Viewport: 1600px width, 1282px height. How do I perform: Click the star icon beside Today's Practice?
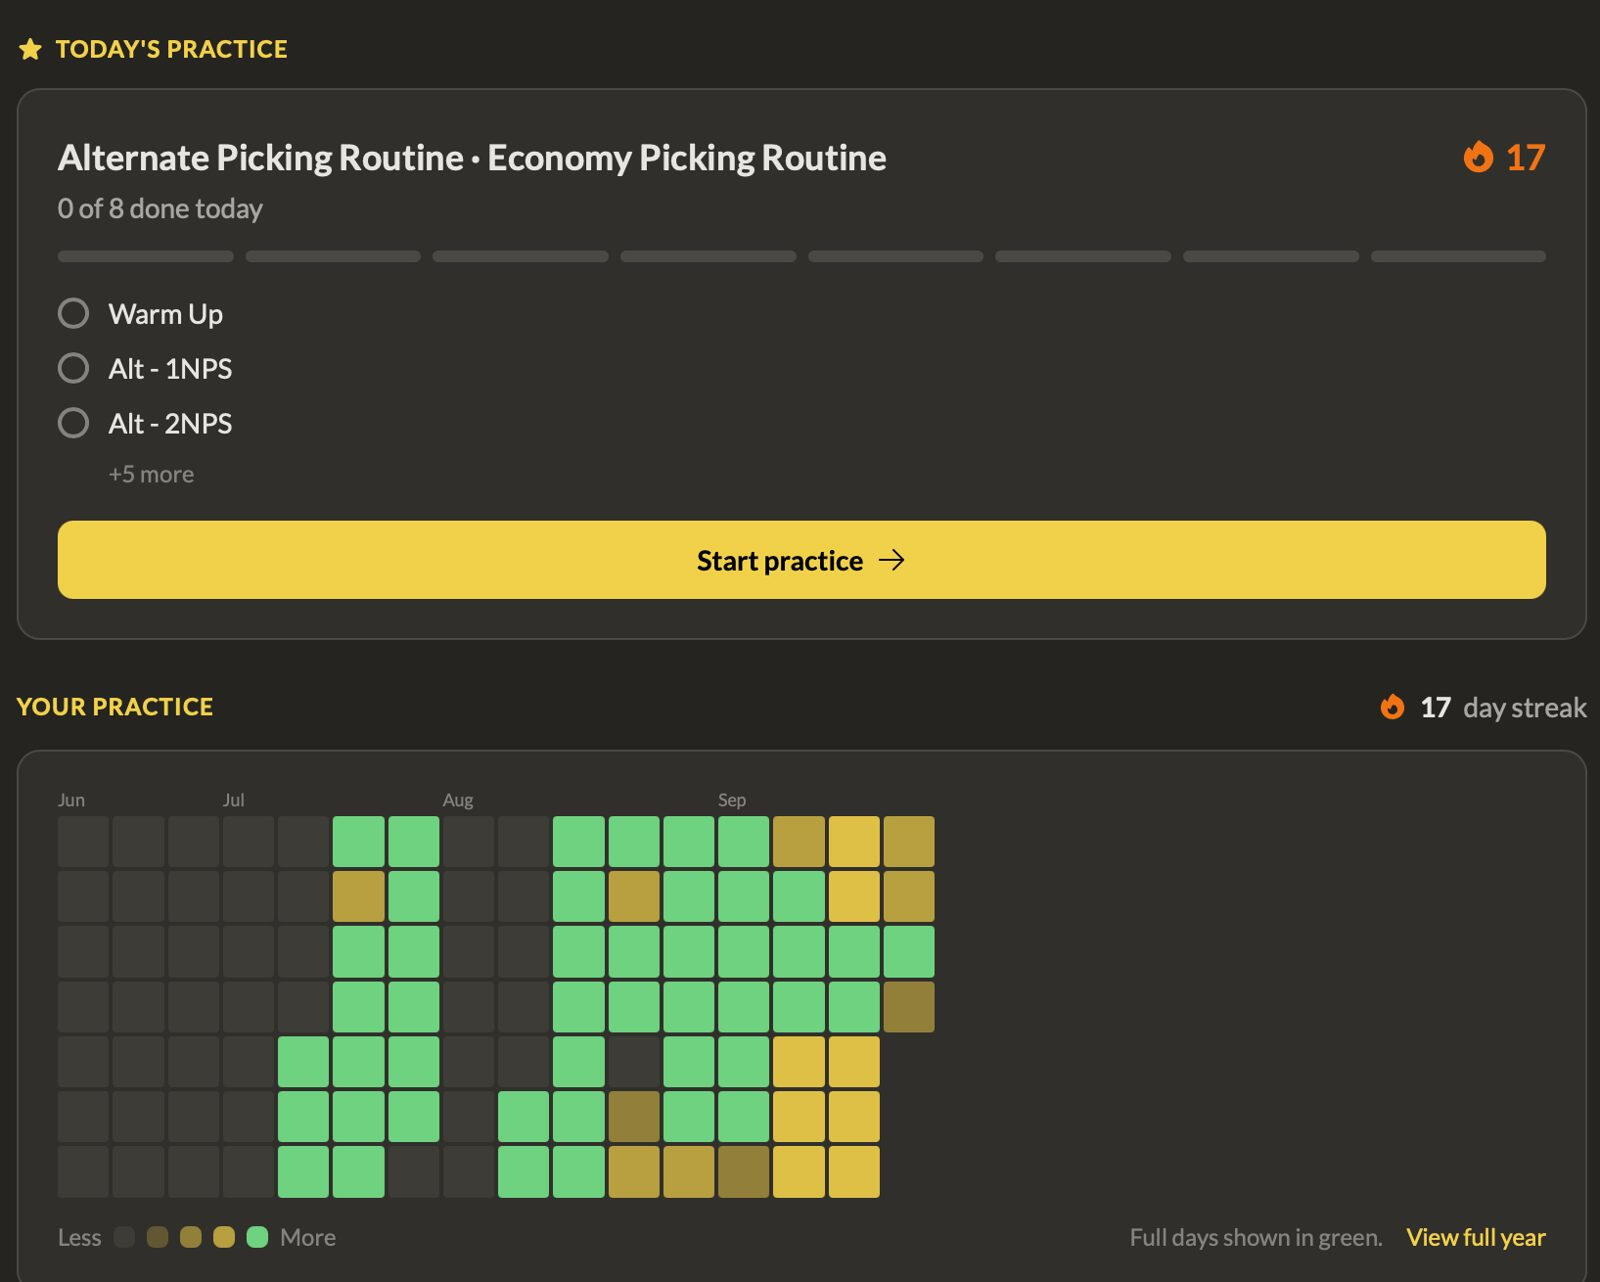coord(30,49)
